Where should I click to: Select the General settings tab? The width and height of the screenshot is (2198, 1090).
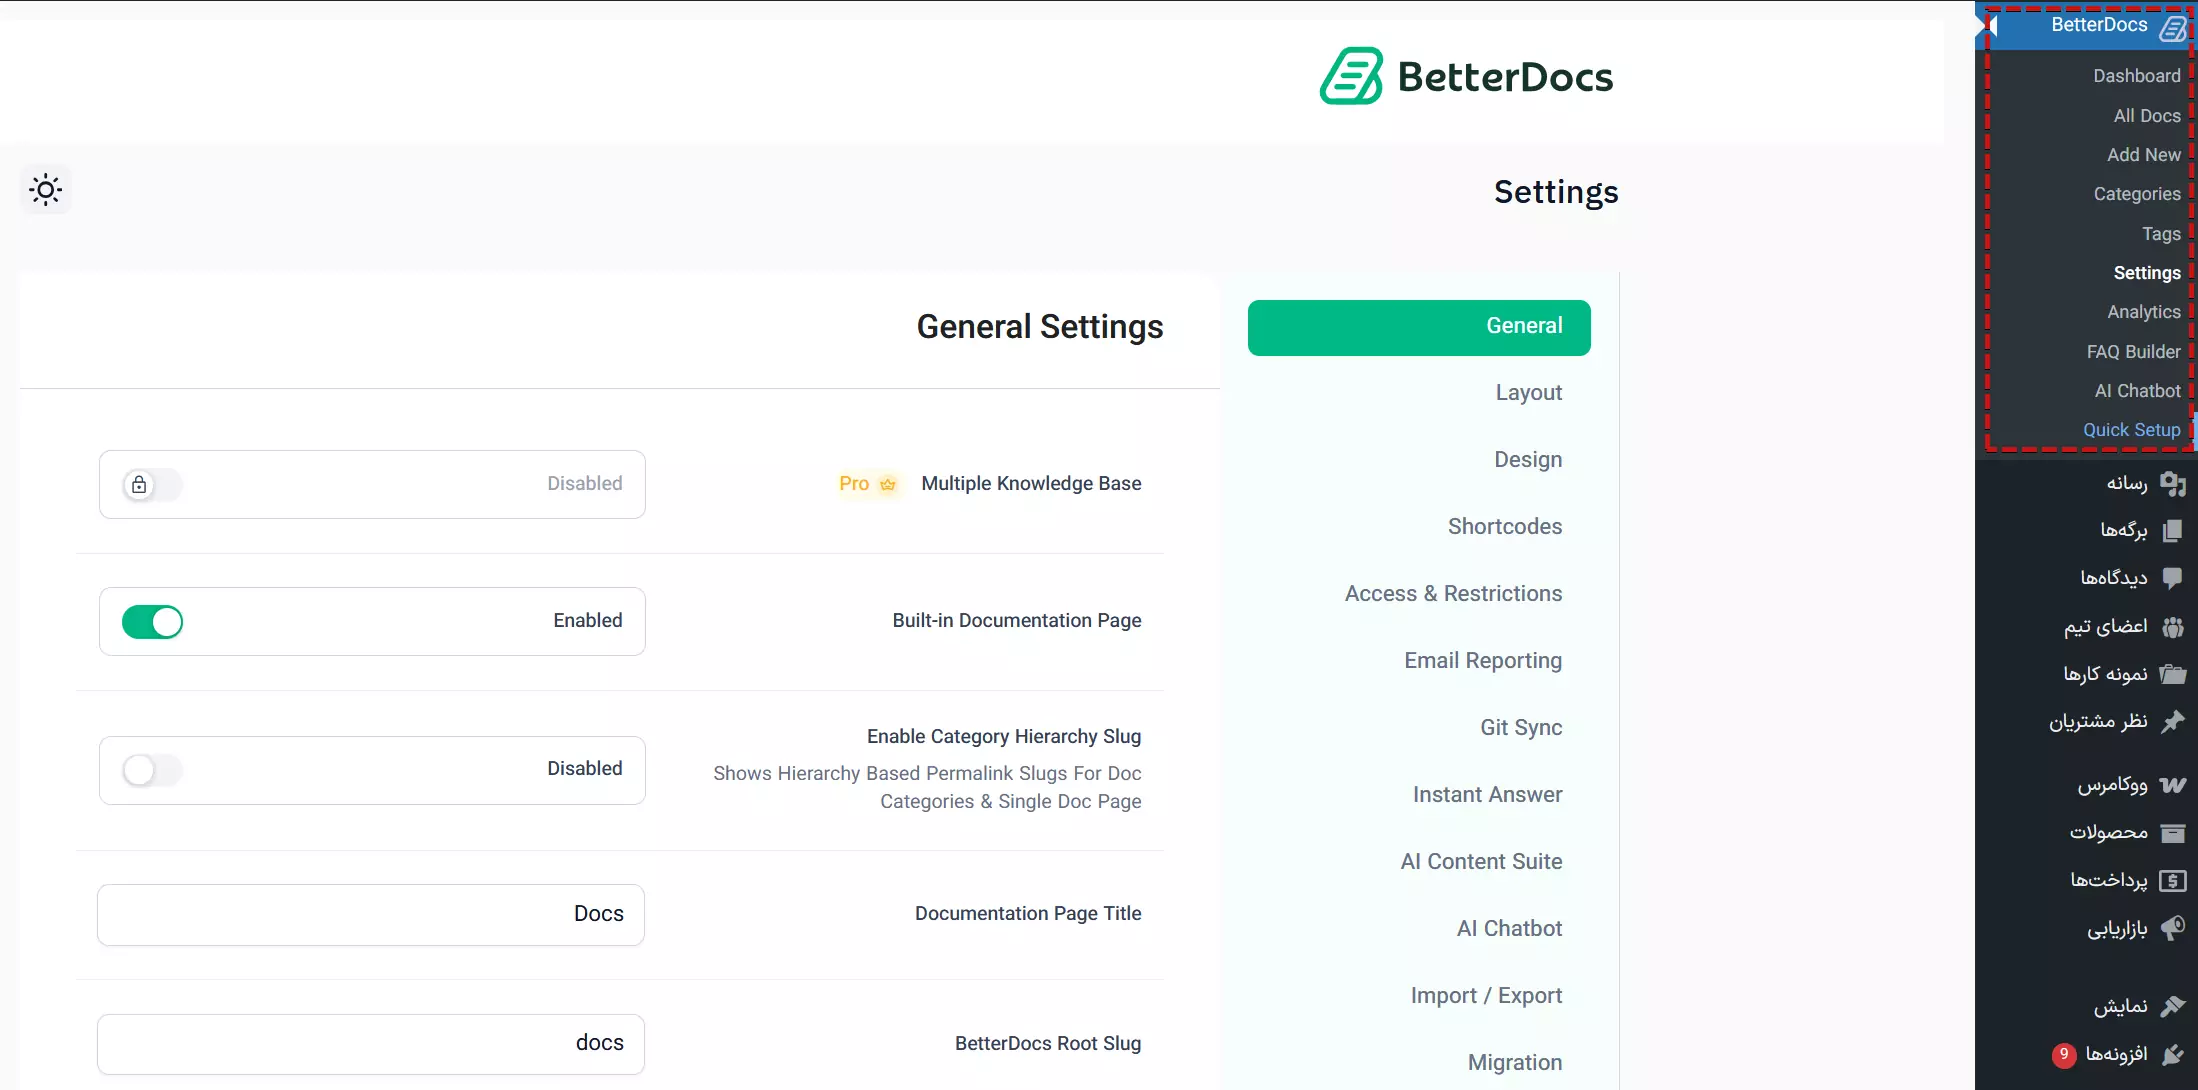(x=1419, y=327)
